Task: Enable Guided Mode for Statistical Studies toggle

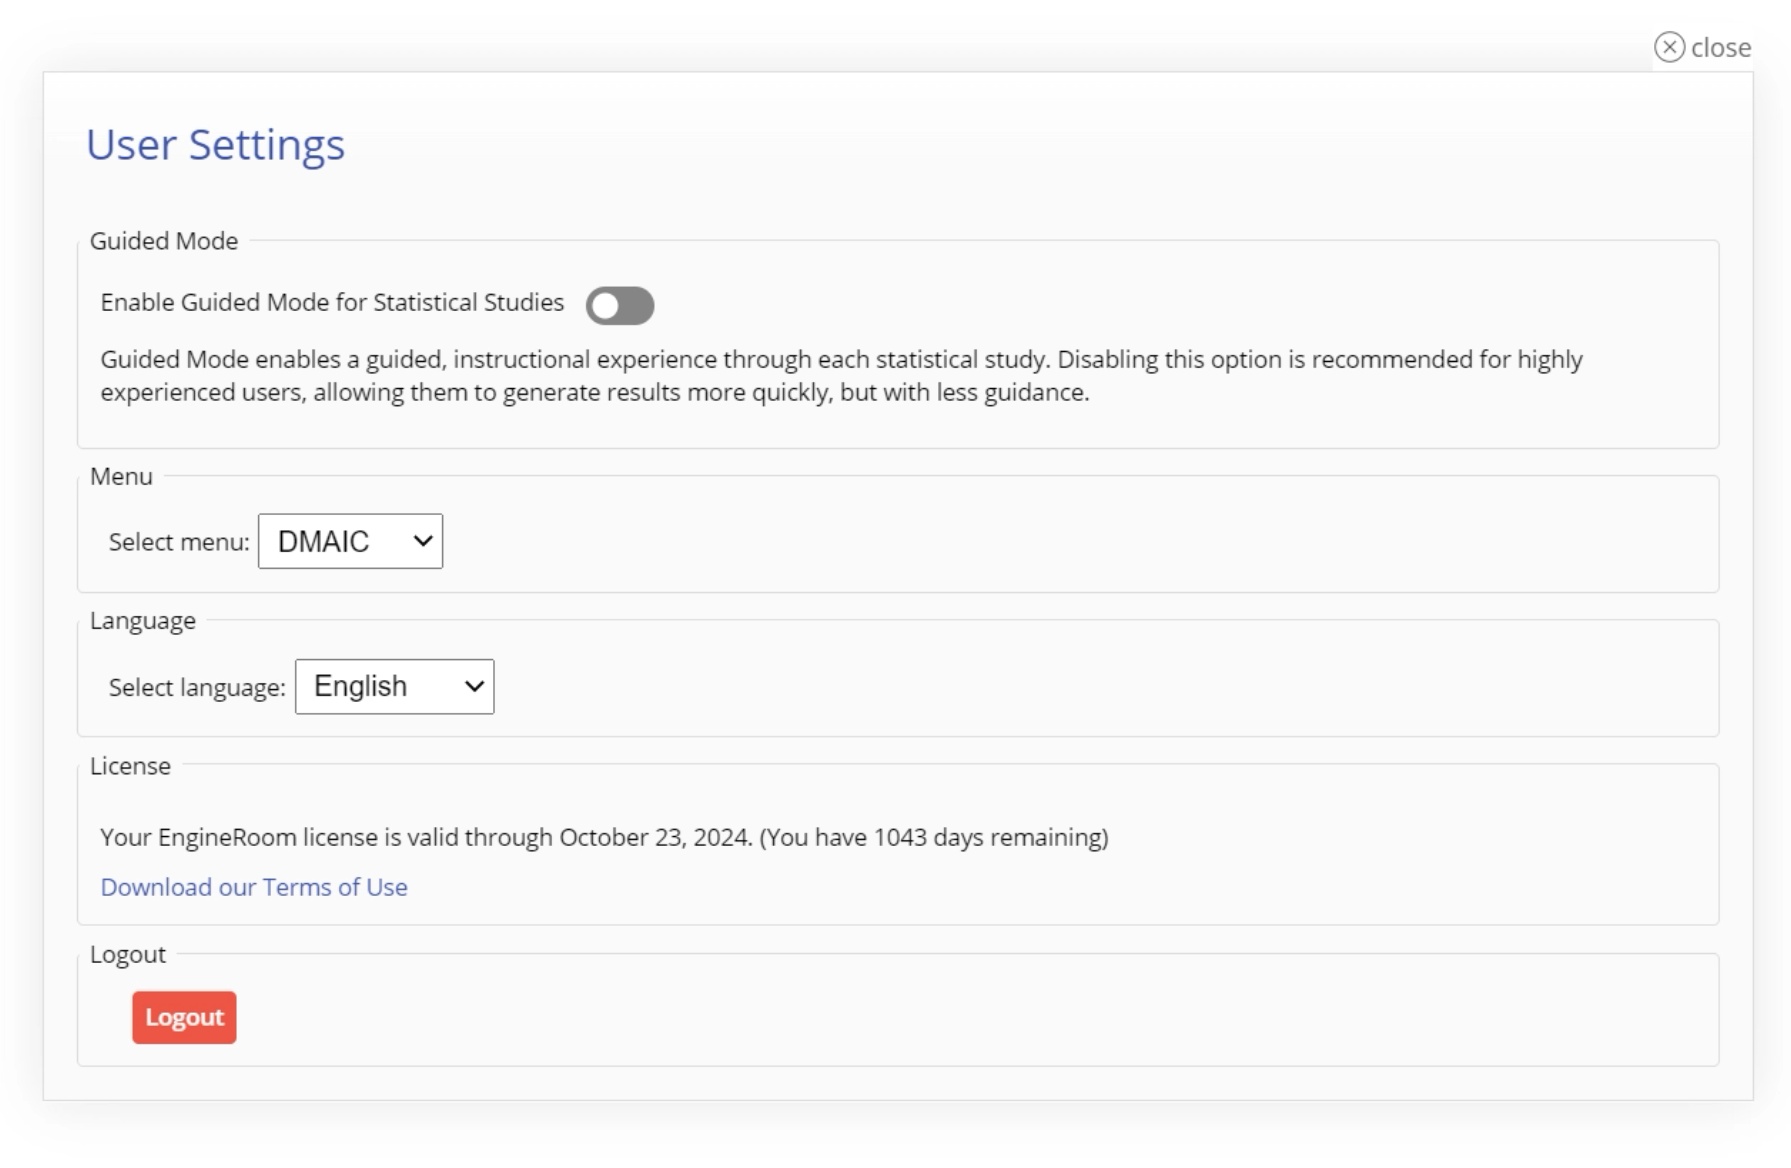Action: 620,306
